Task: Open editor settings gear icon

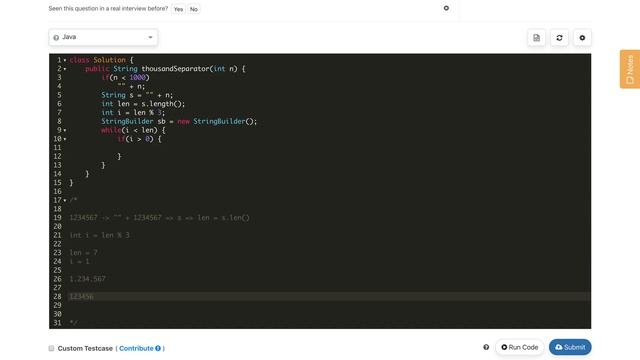Action: (582, 38)
